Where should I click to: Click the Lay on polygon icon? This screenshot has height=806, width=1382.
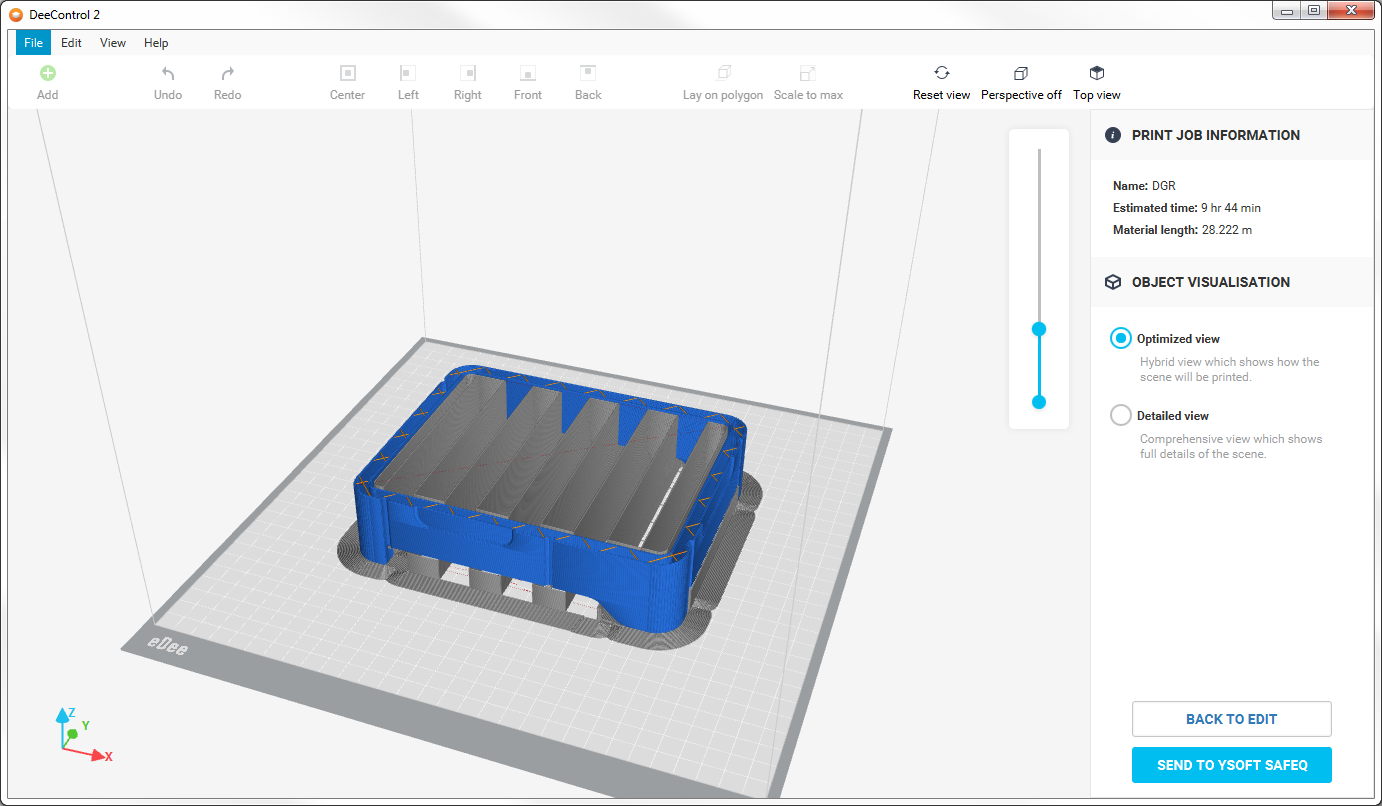pyautogui.click(x=723, y=73)
